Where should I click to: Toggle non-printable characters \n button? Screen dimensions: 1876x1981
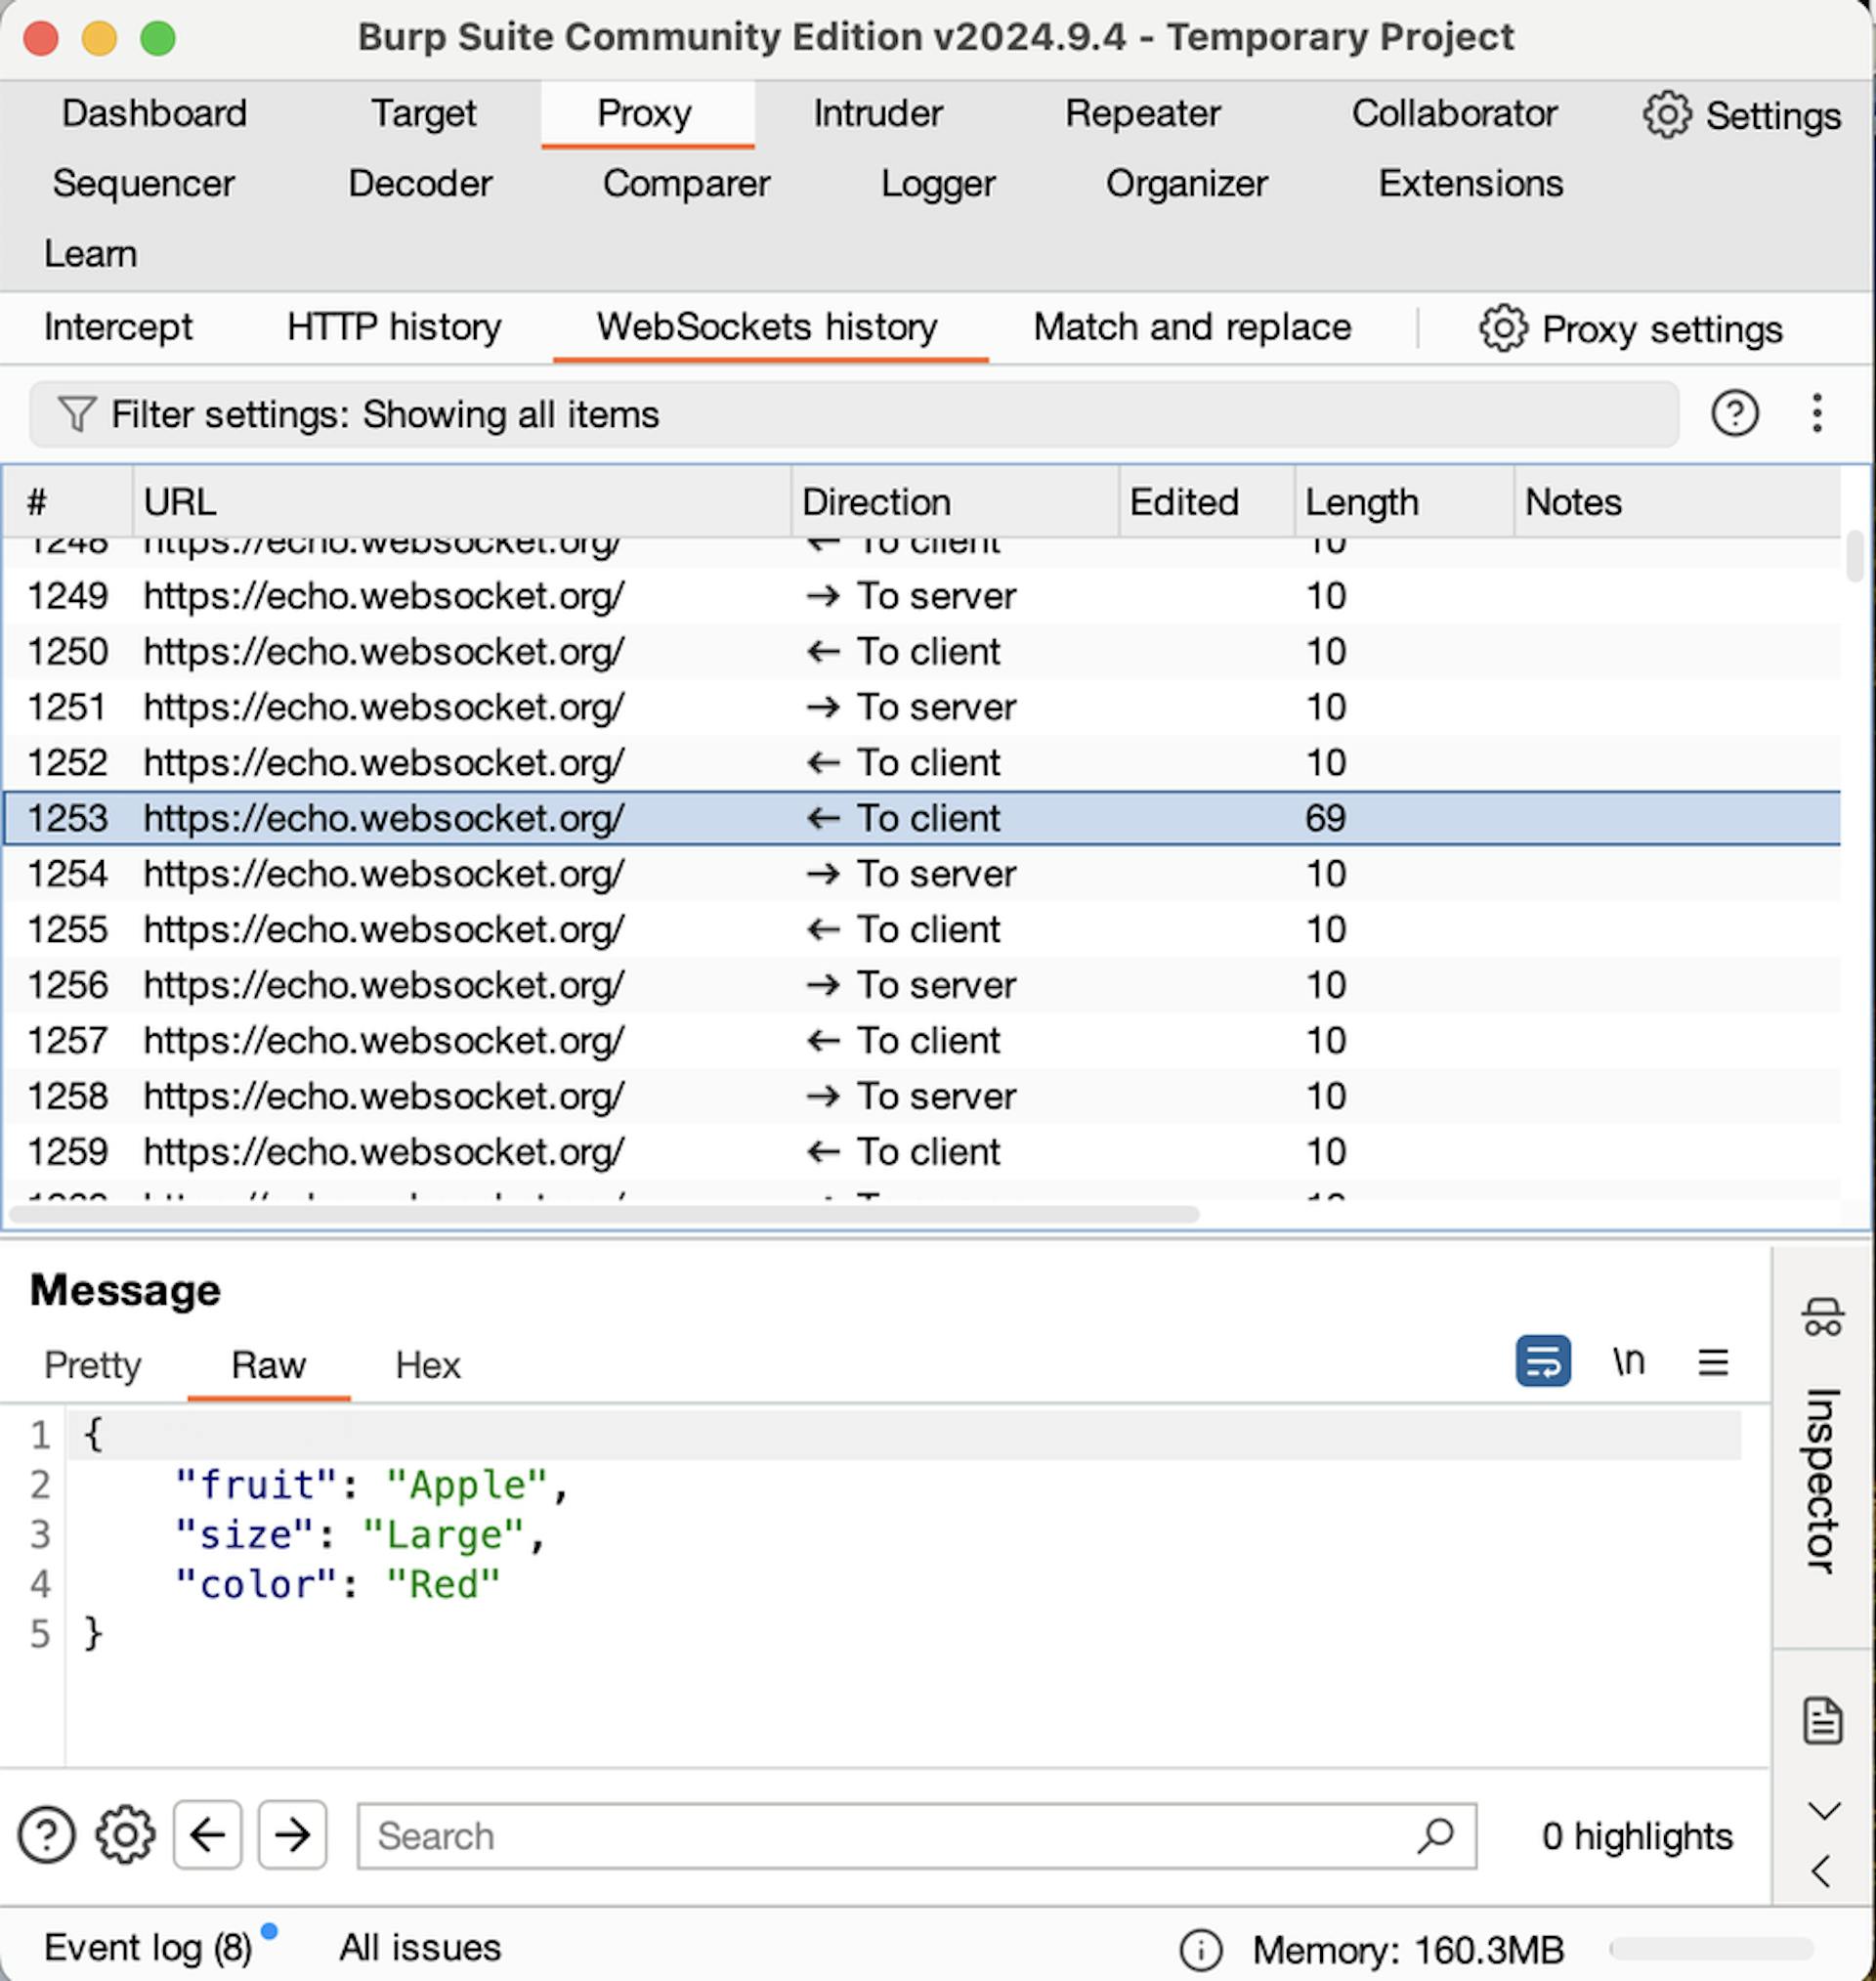click(x=1628, y=1361)
